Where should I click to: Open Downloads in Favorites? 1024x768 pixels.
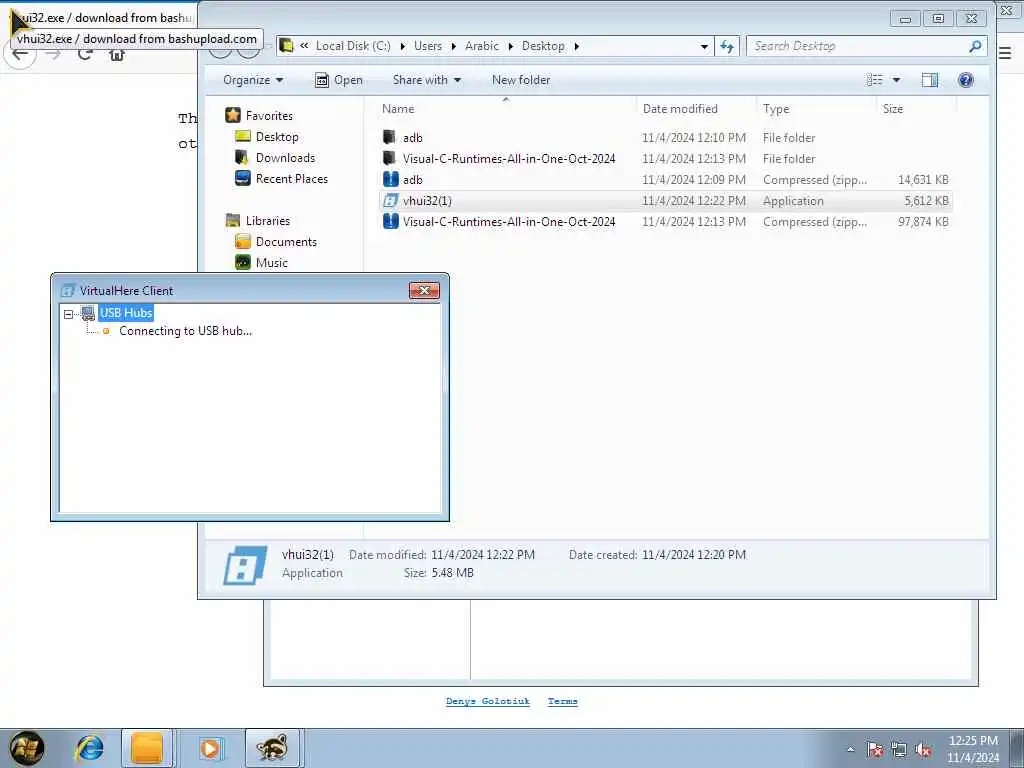pyautogui.click(x=285, y=157)
